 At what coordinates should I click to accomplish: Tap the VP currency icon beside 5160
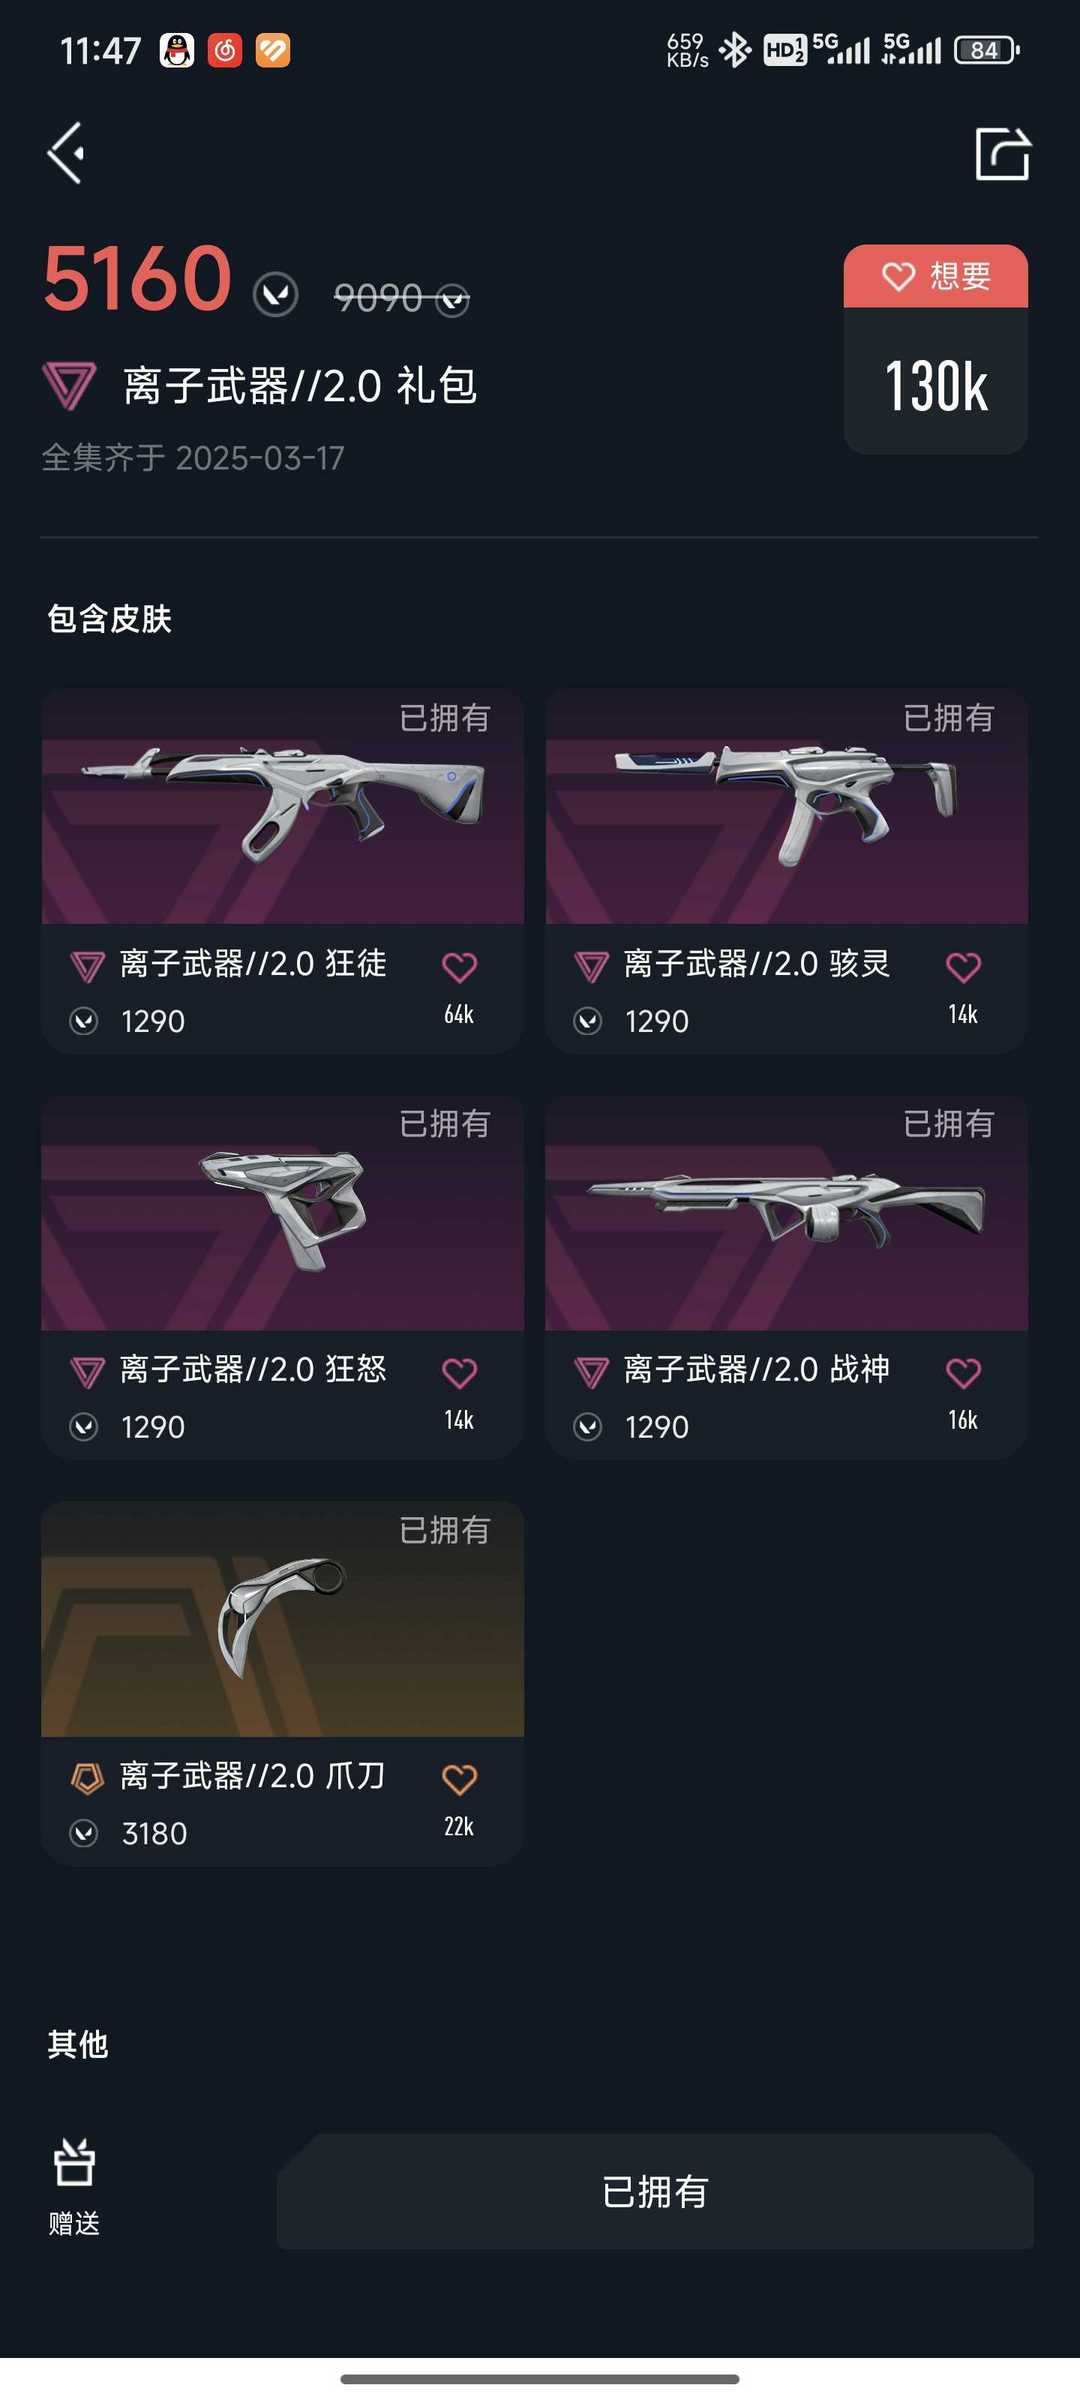tap(275, 295)
